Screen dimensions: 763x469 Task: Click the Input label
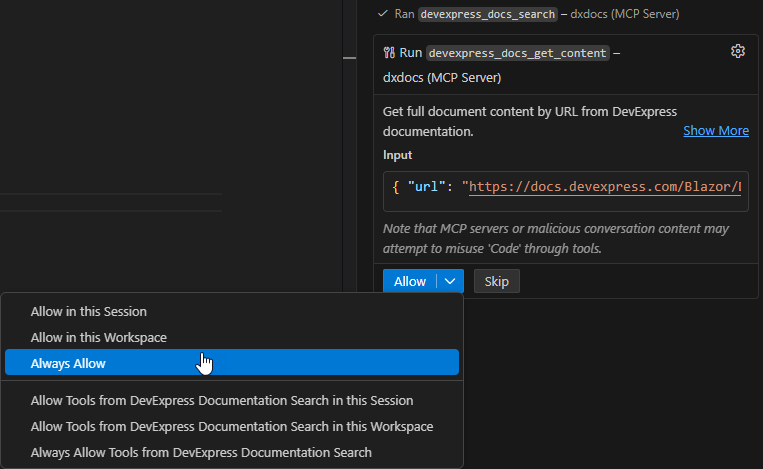coord(397,155)
